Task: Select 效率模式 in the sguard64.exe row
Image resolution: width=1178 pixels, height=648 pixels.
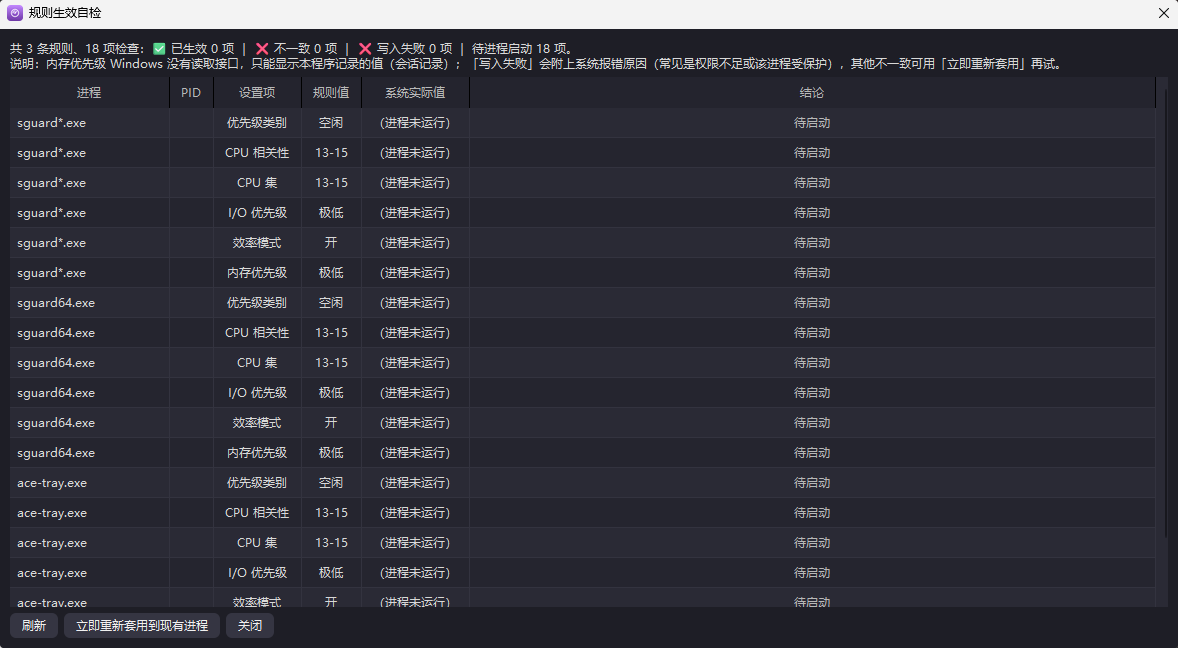Action: [x=257, y=423]
